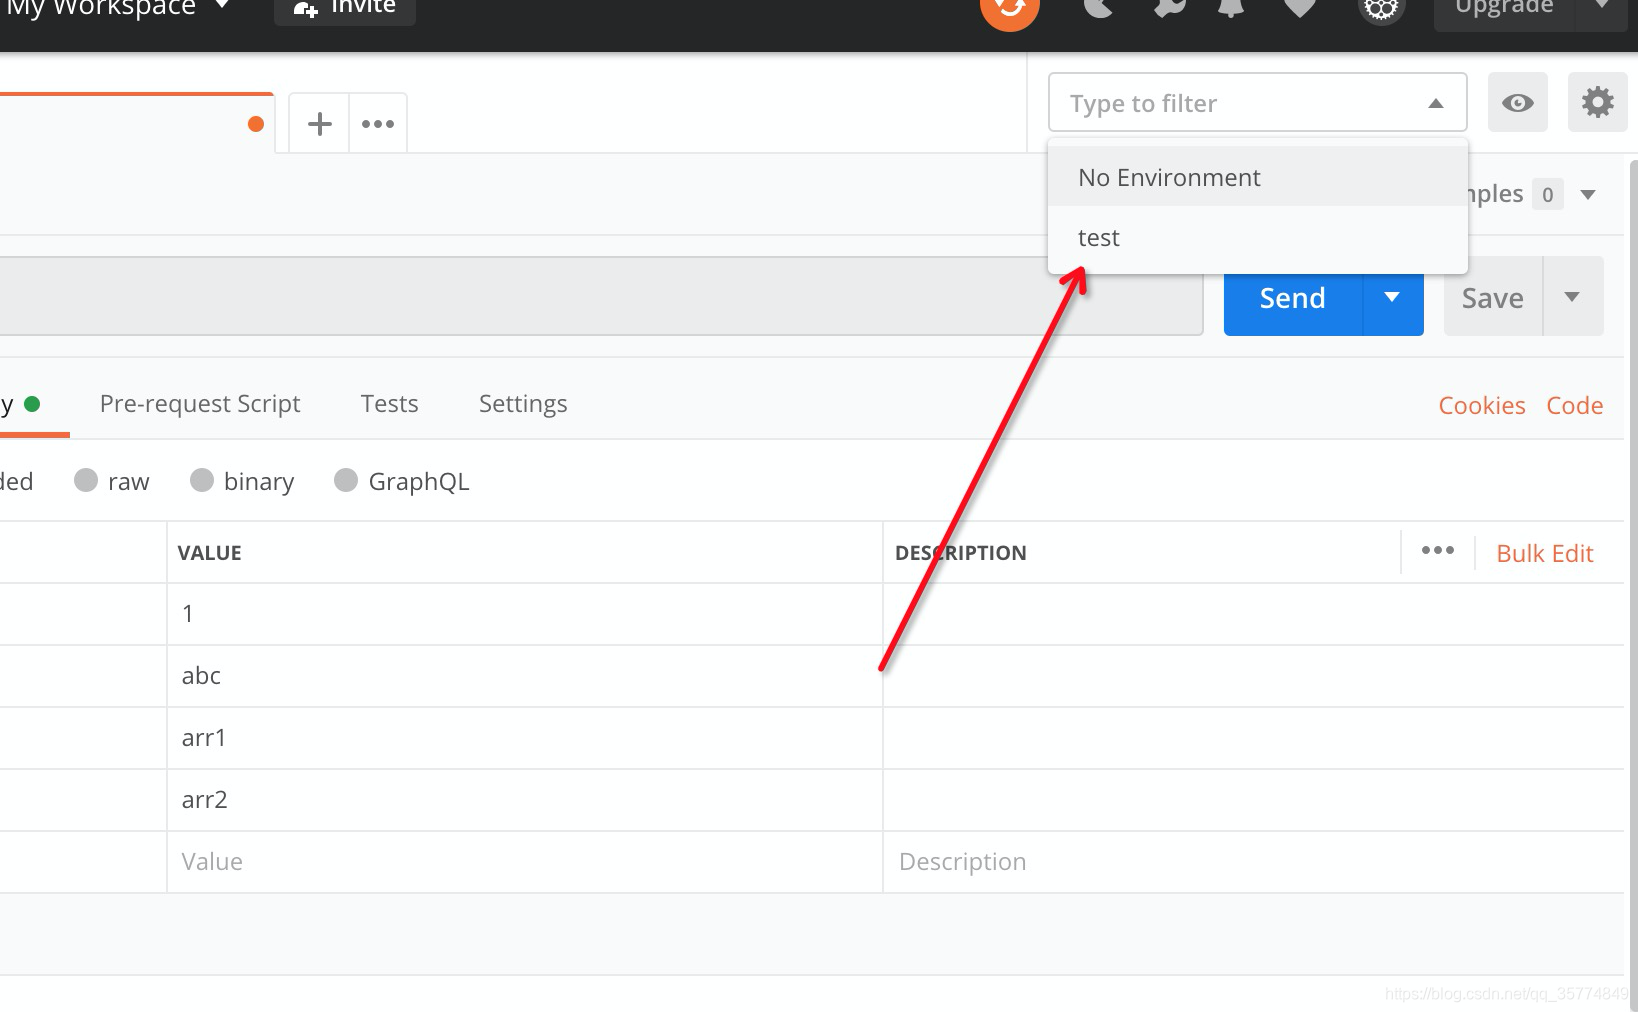The width and height of the screenshot is (1638, 1012).
Task: Click the Bulk Edit link
Action: click(x=1544, y=554)
